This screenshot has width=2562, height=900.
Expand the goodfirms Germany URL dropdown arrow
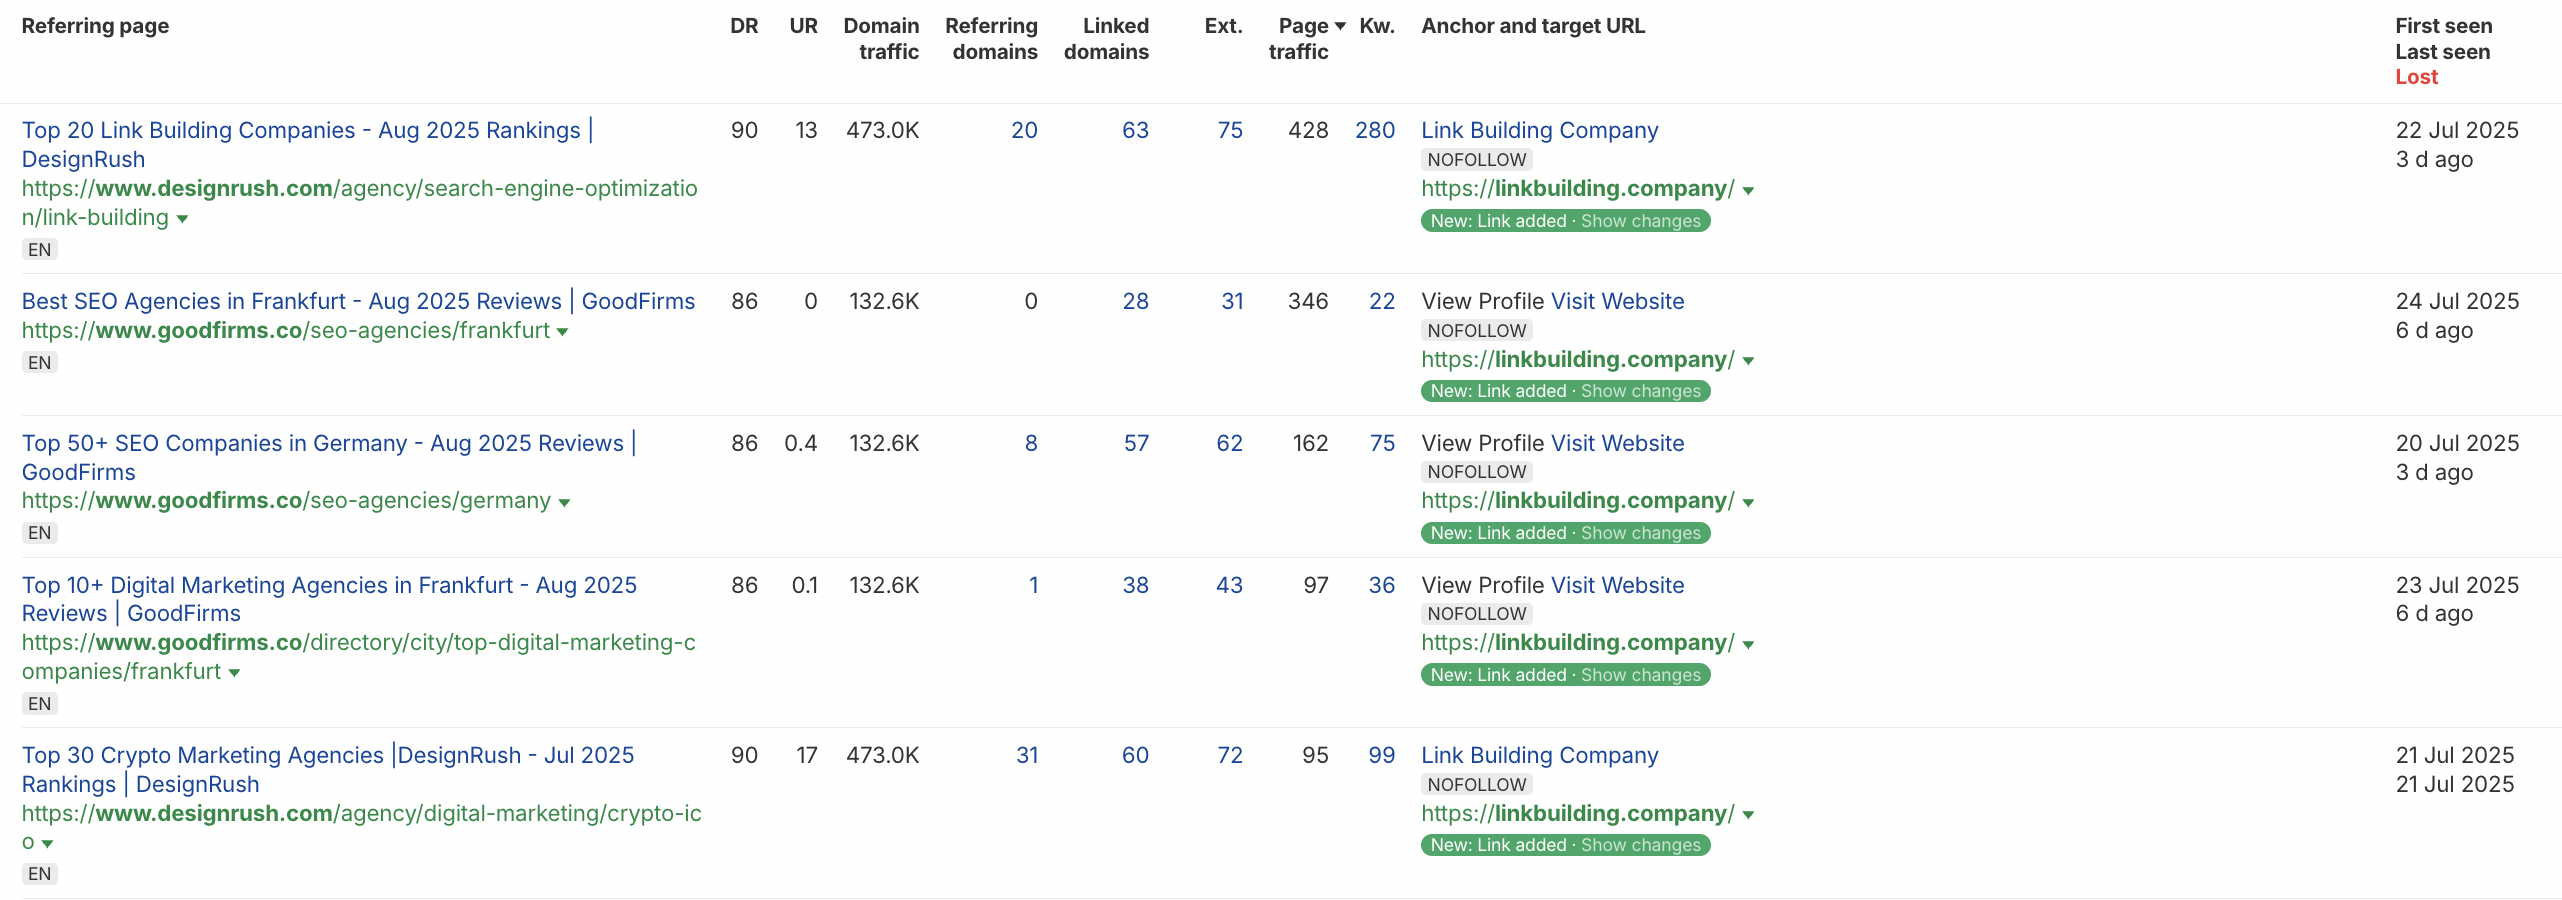(x=564, y=502)
